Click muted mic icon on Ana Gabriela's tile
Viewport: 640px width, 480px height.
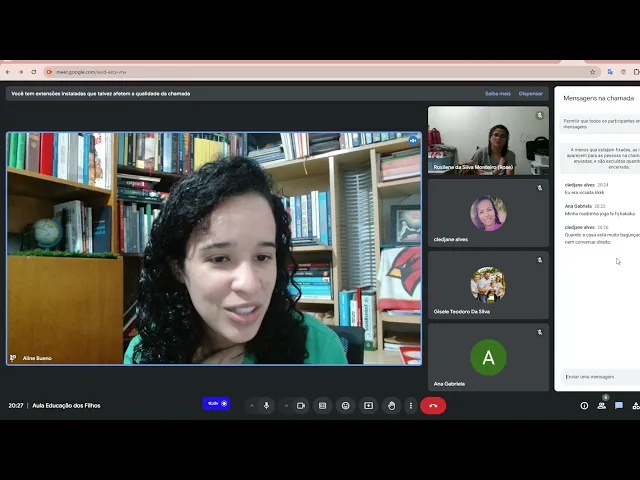[x=540, y=332]
